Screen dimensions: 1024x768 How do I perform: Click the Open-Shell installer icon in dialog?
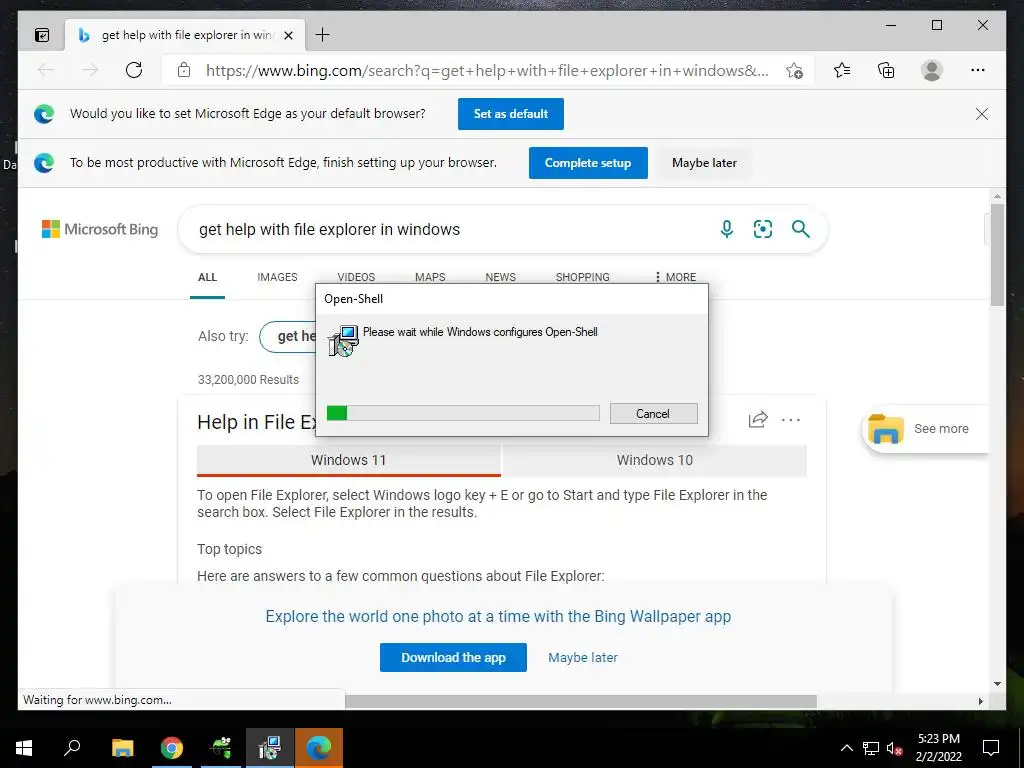point(344,340)
